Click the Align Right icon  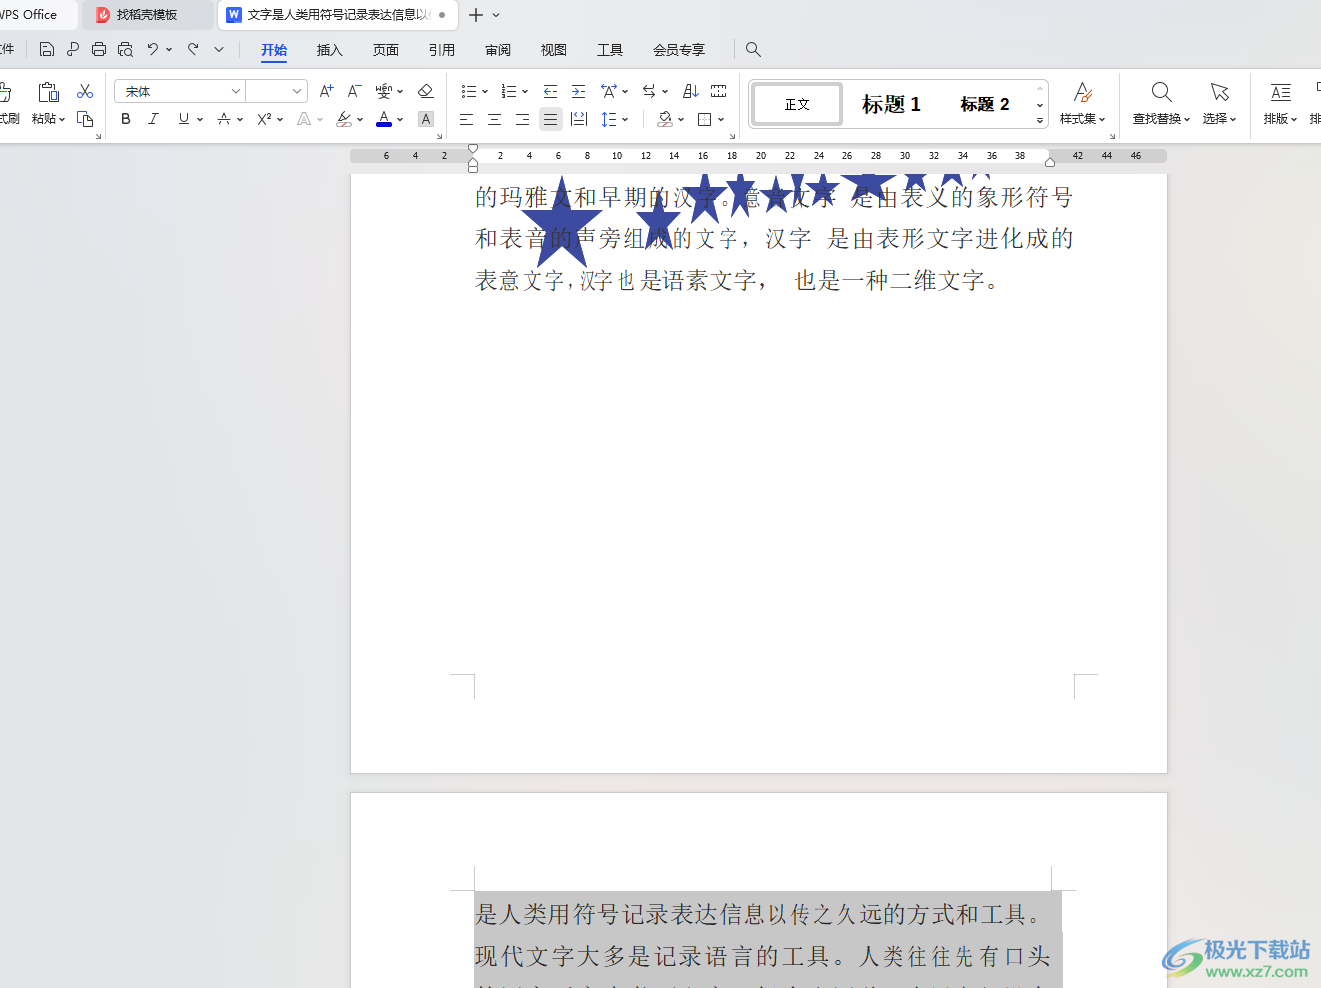[x=522, y=119]
